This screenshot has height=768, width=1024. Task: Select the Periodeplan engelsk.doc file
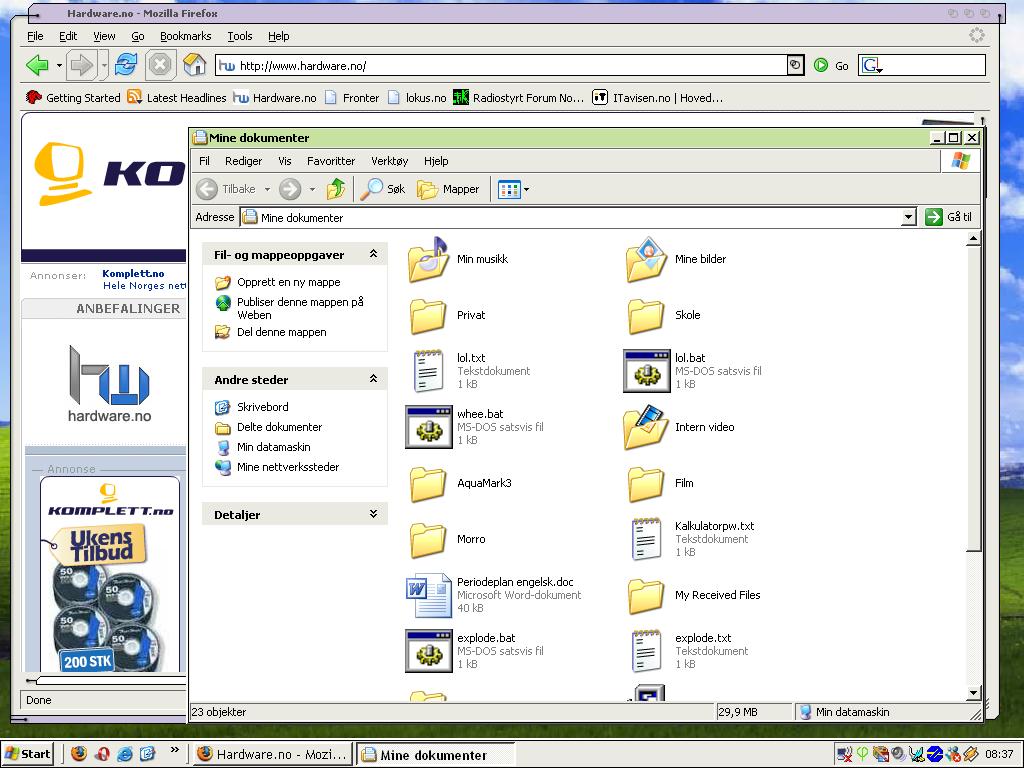coord(429,595)
